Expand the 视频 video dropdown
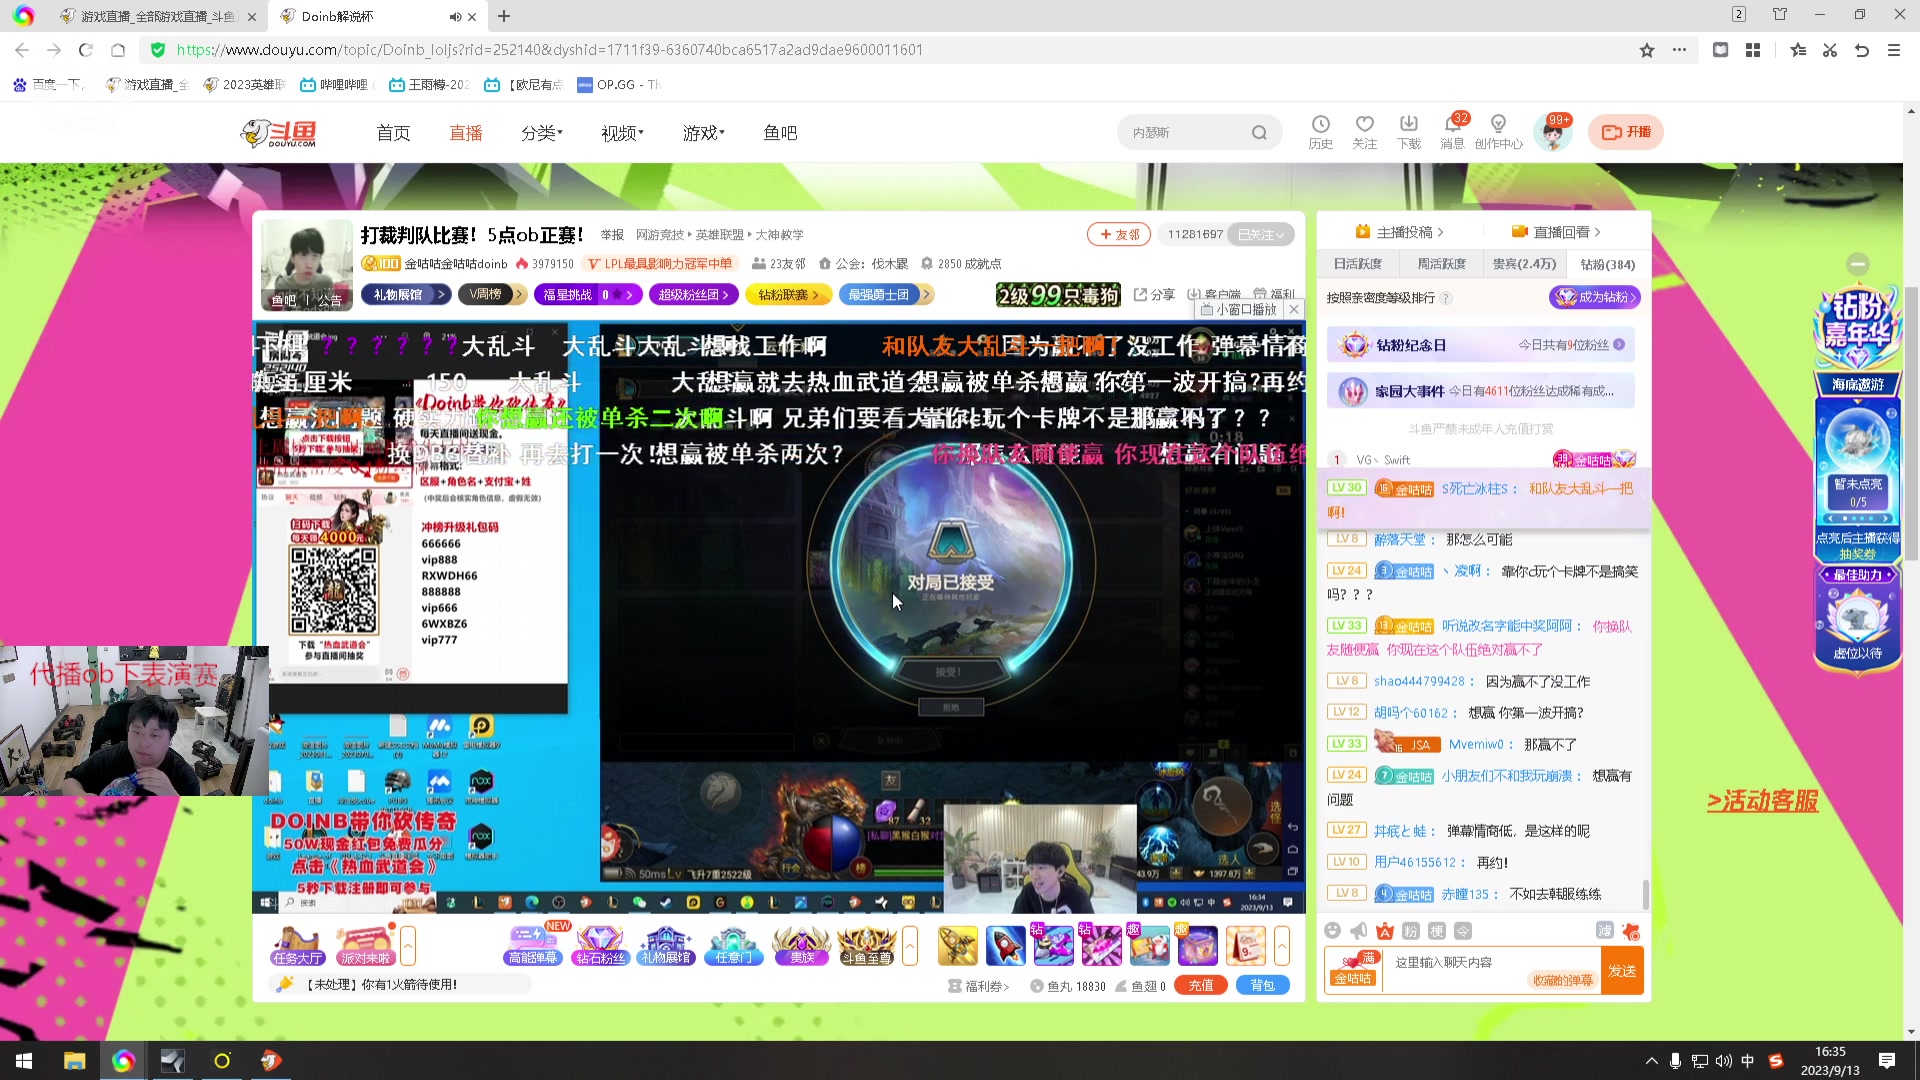The image size is (1920, 1080). [x=622, y=132]
